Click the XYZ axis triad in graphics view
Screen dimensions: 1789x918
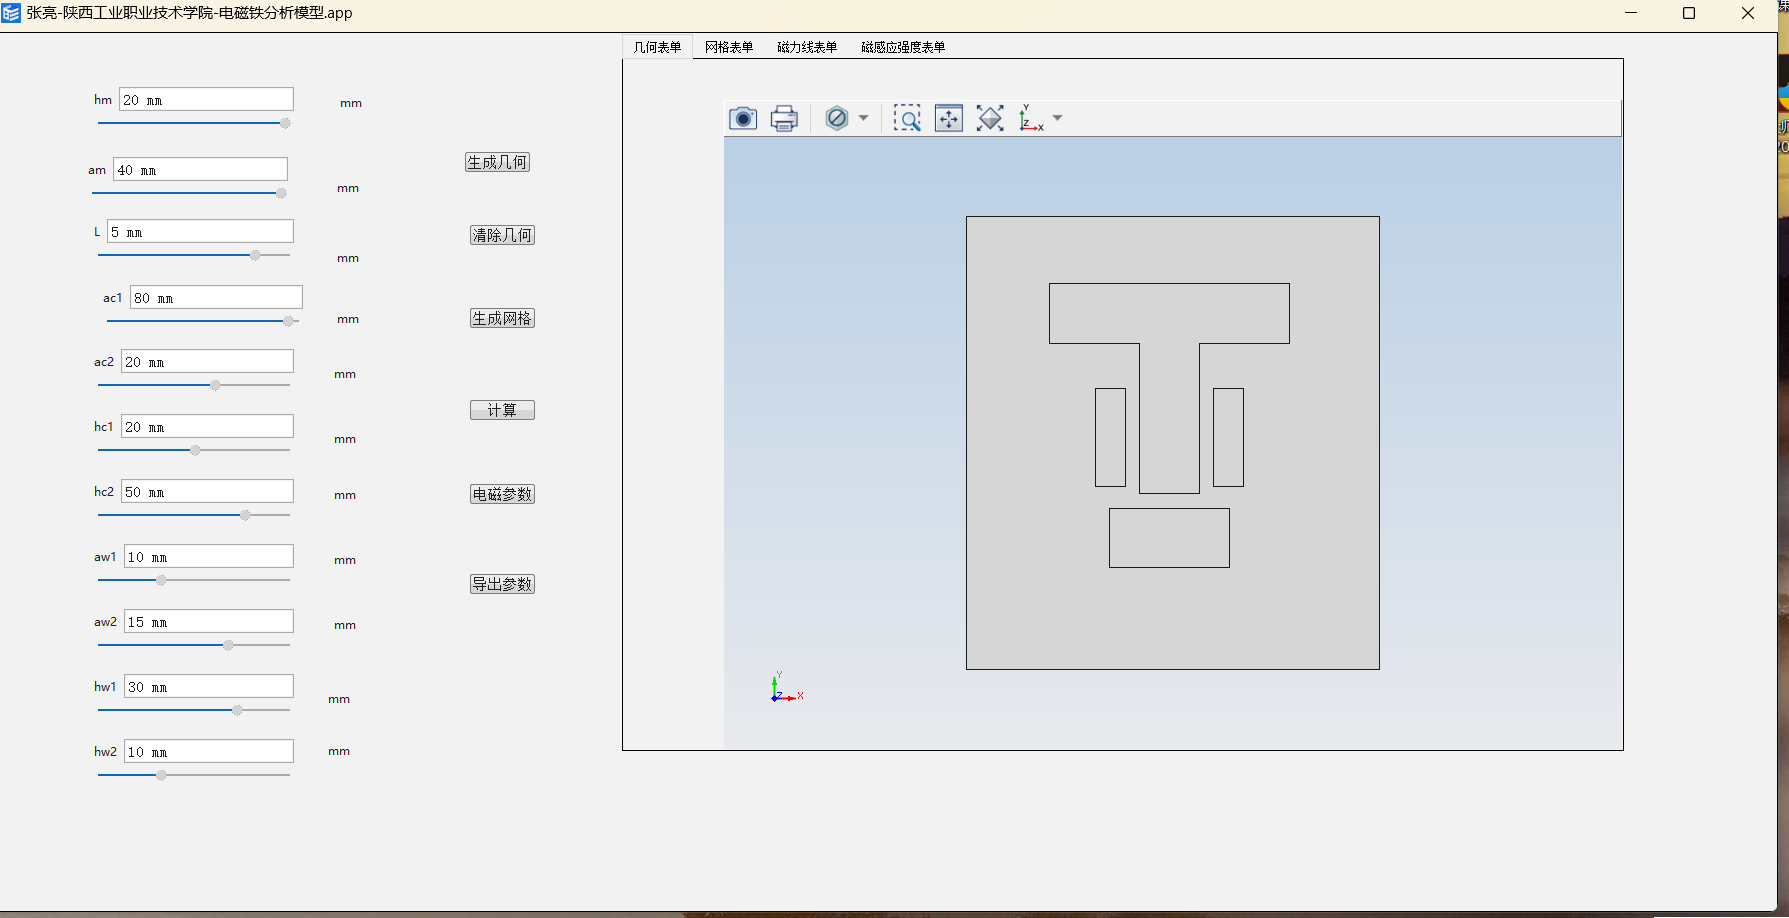click(786, 688)
